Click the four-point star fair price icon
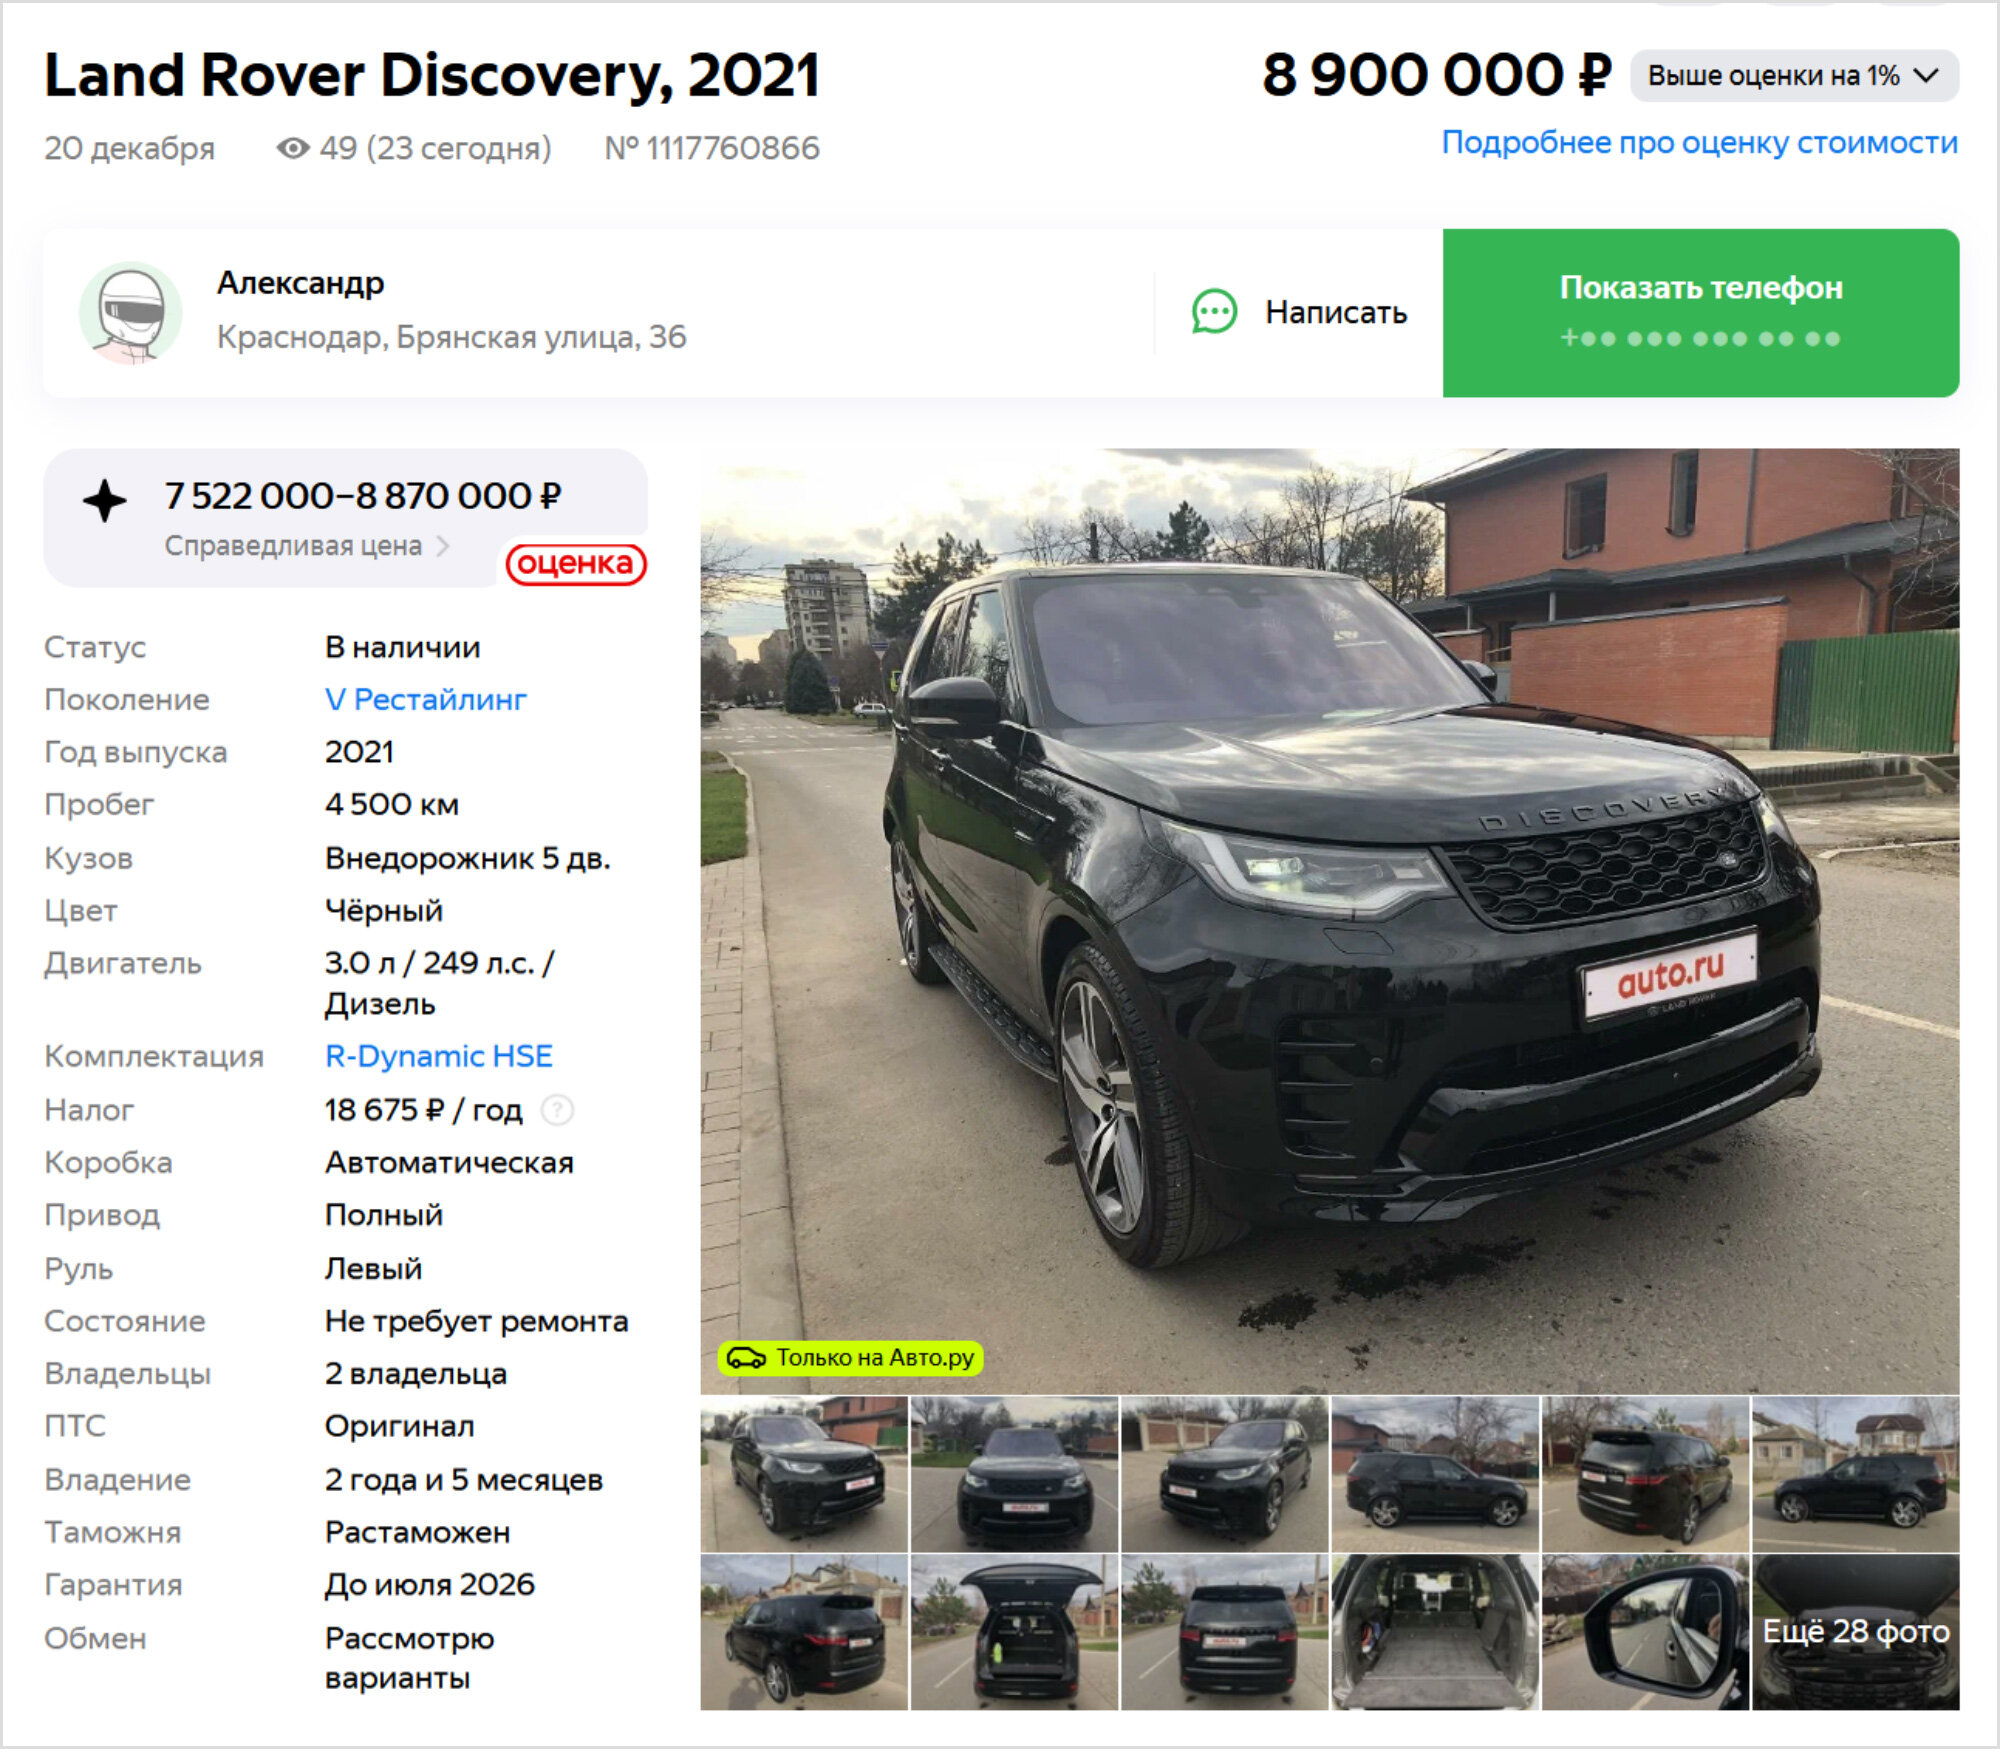 tap(105, 500)
